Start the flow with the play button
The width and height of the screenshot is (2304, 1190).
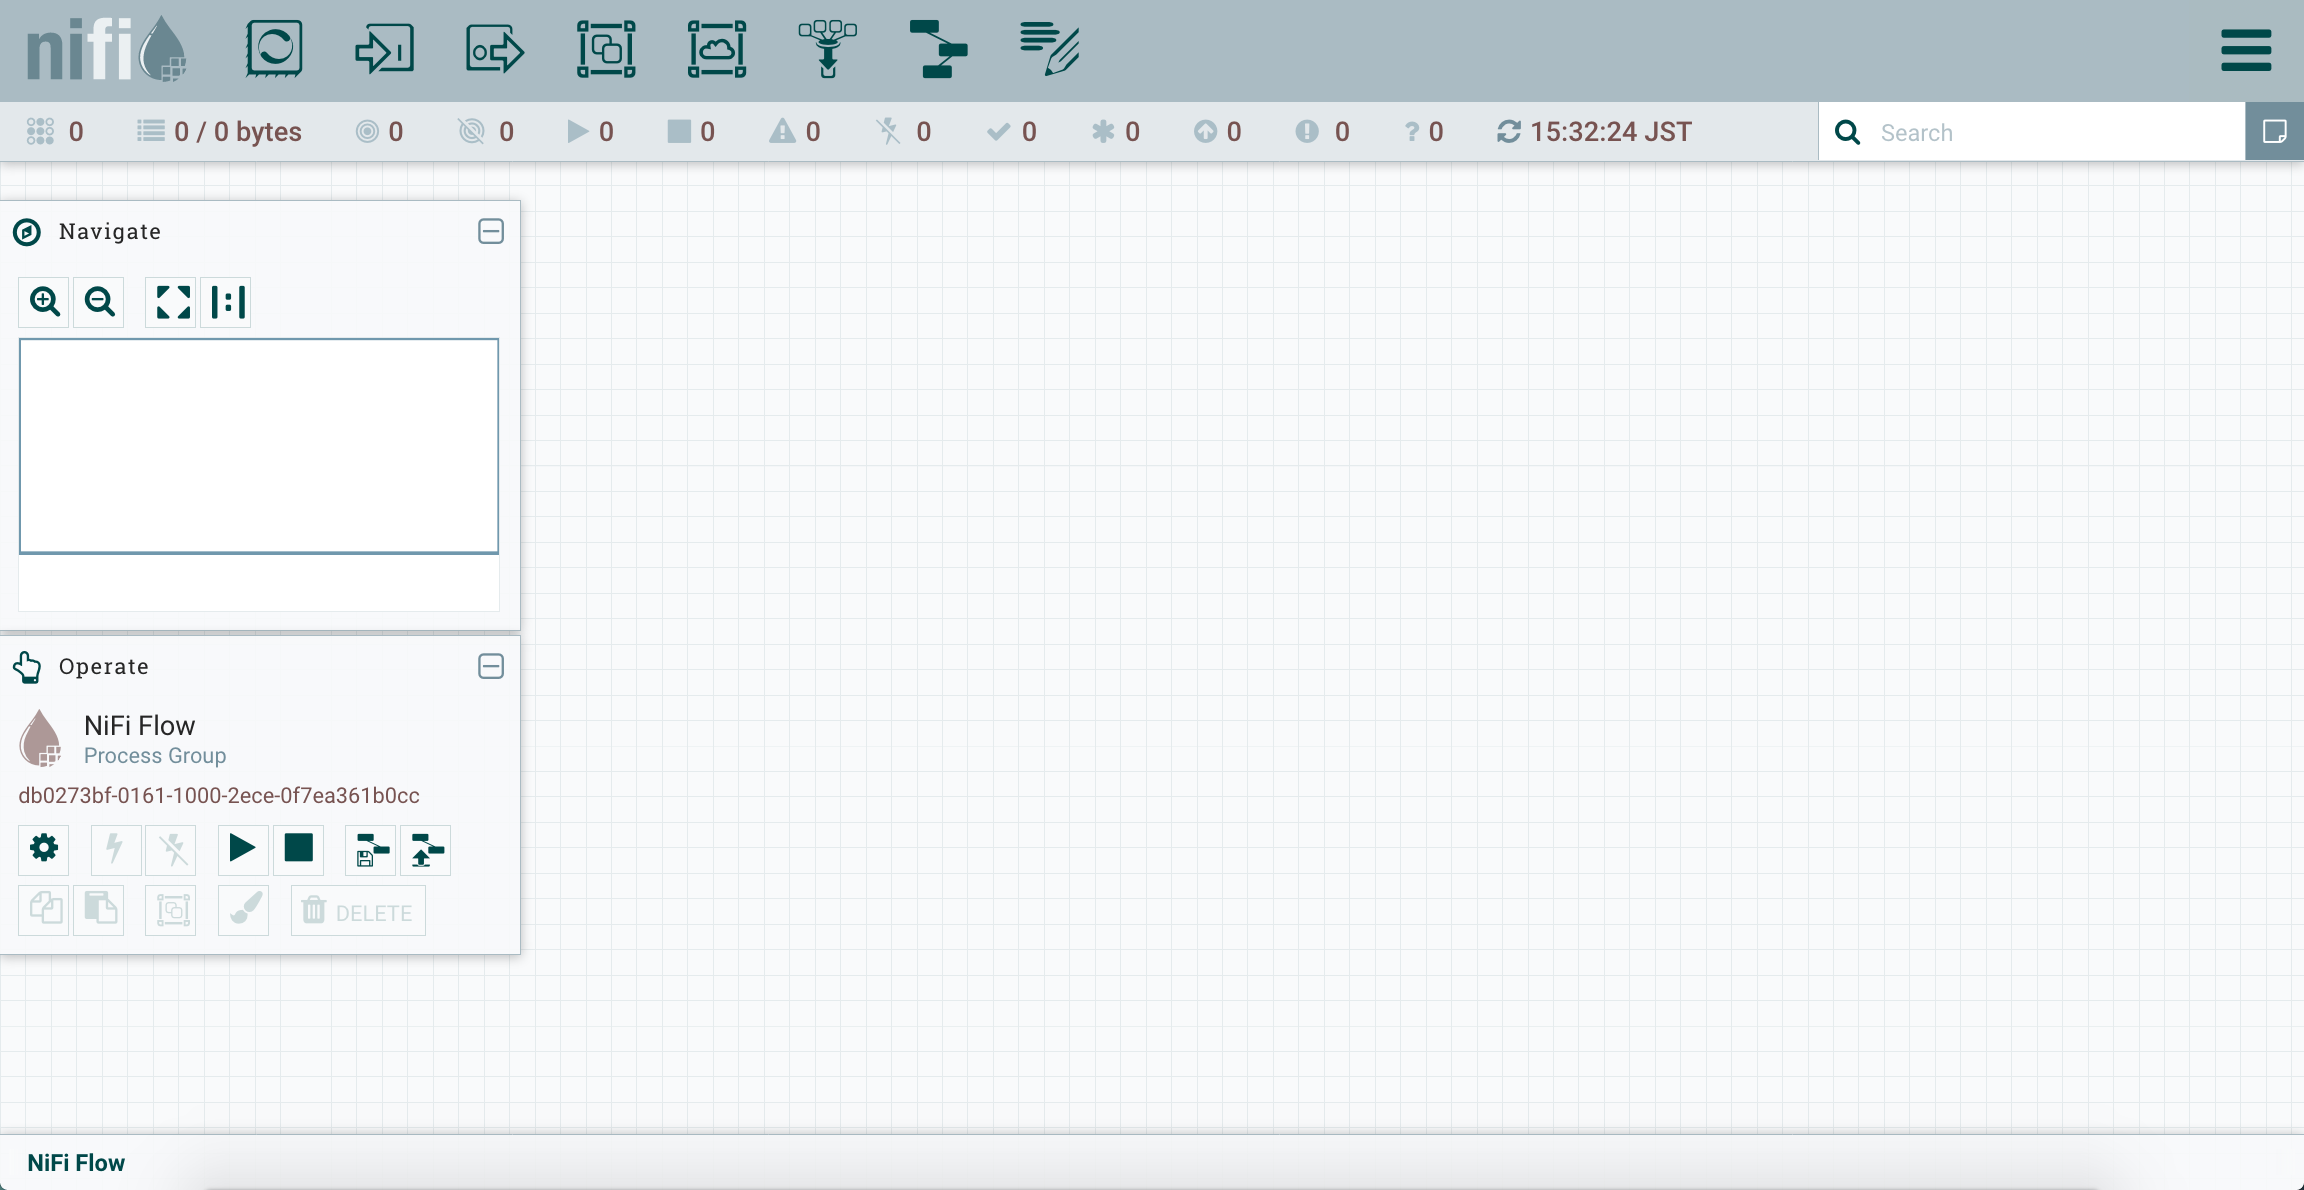[242, 849]
